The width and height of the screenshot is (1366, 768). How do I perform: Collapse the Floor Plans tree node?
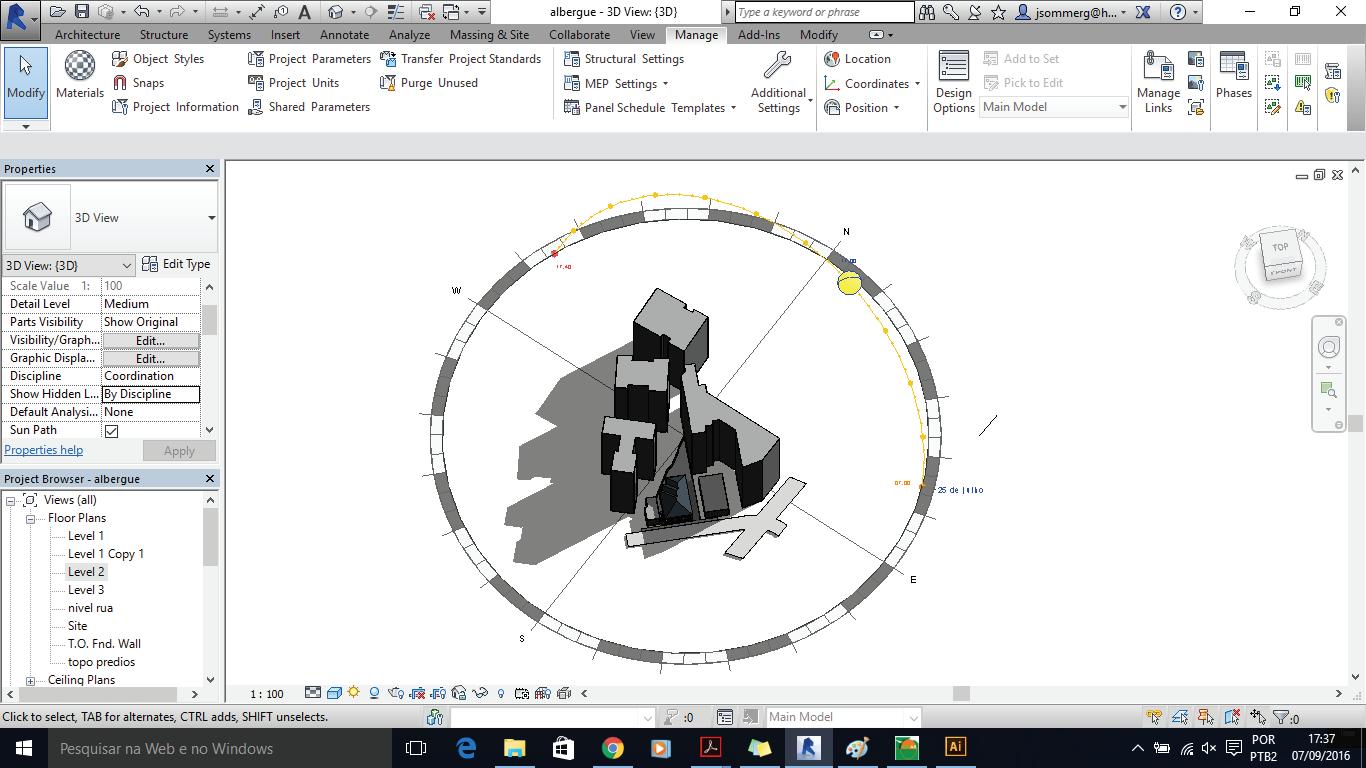[30, 518]
